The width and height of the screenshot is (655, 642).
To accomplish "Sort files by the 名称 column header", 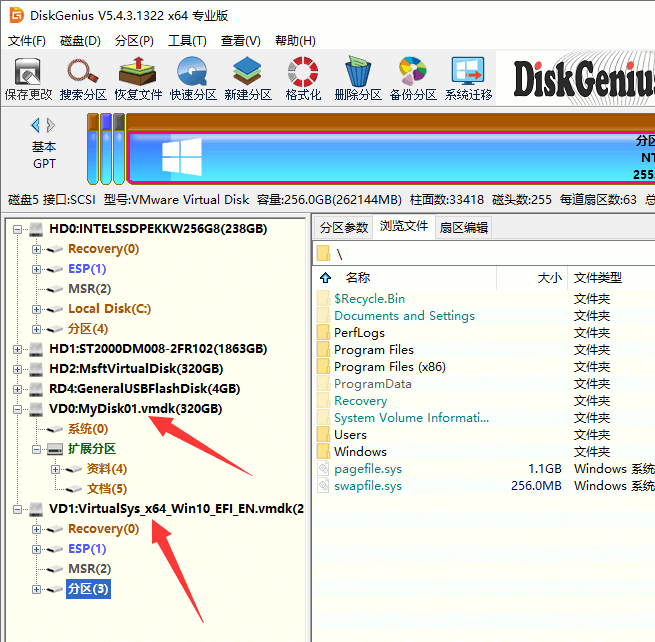I will (x=358, y=277).
